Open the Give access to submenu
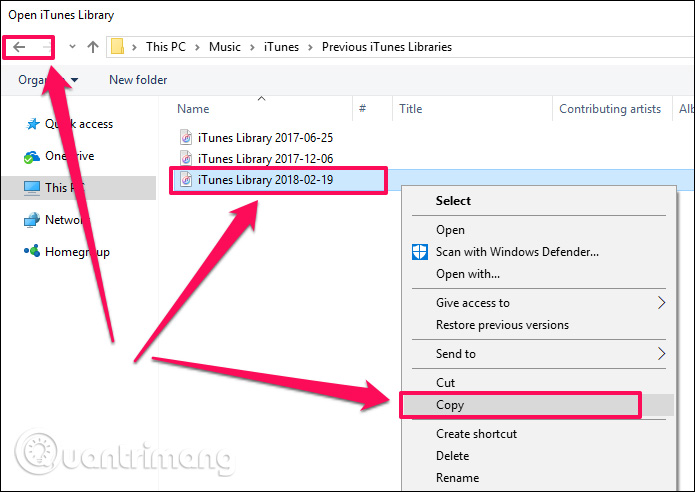Image resolution: width=695 pixels, height=492 pixels. point(472,303)
